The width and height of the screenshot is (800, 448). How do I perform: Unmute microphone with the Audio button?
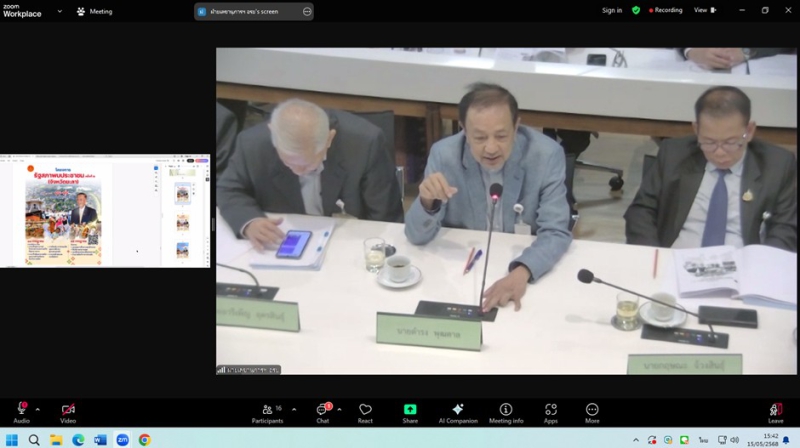click(21, 412)
